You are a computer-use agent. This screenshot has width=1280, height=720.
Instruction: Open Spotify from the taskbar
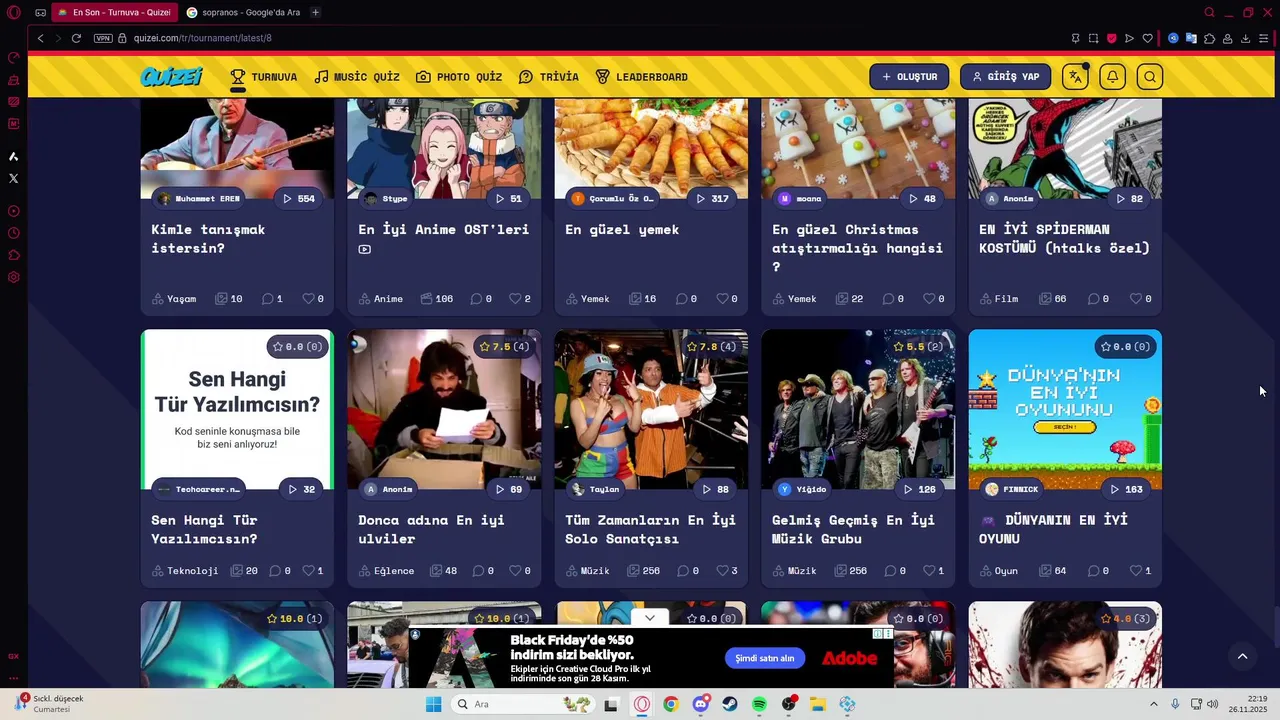click(x=759, y=704)
